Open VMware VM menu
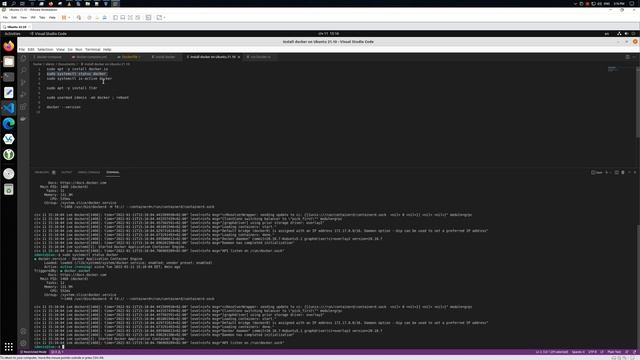Screen dimensions: 640x360 [33, 18]
